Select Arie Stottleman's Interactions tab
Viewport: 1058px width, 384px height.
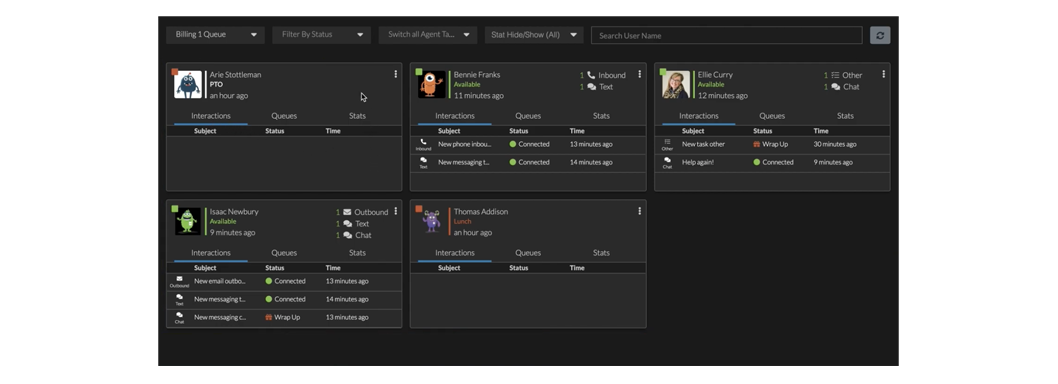[x=211, y=116]
